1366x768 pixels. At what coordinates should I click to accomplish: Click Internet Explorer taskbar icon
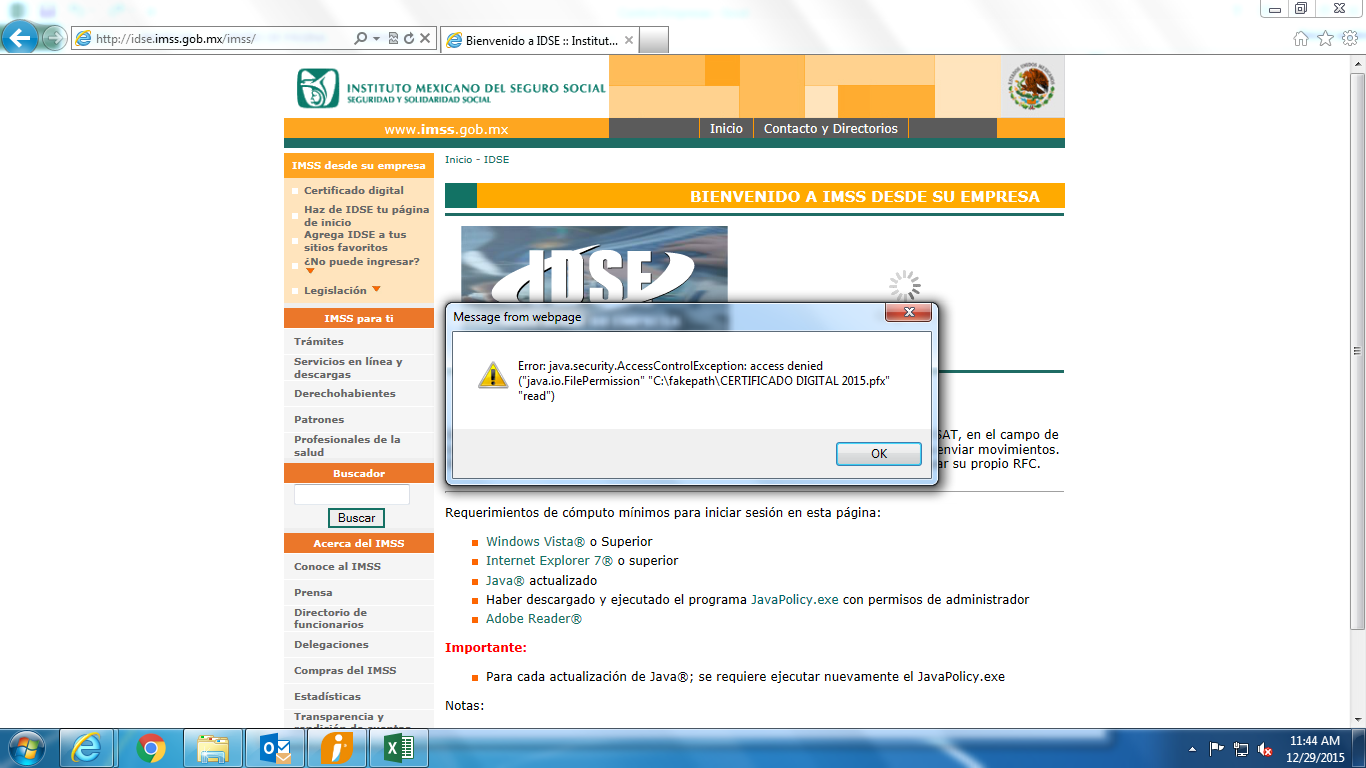tap(87, 748)
